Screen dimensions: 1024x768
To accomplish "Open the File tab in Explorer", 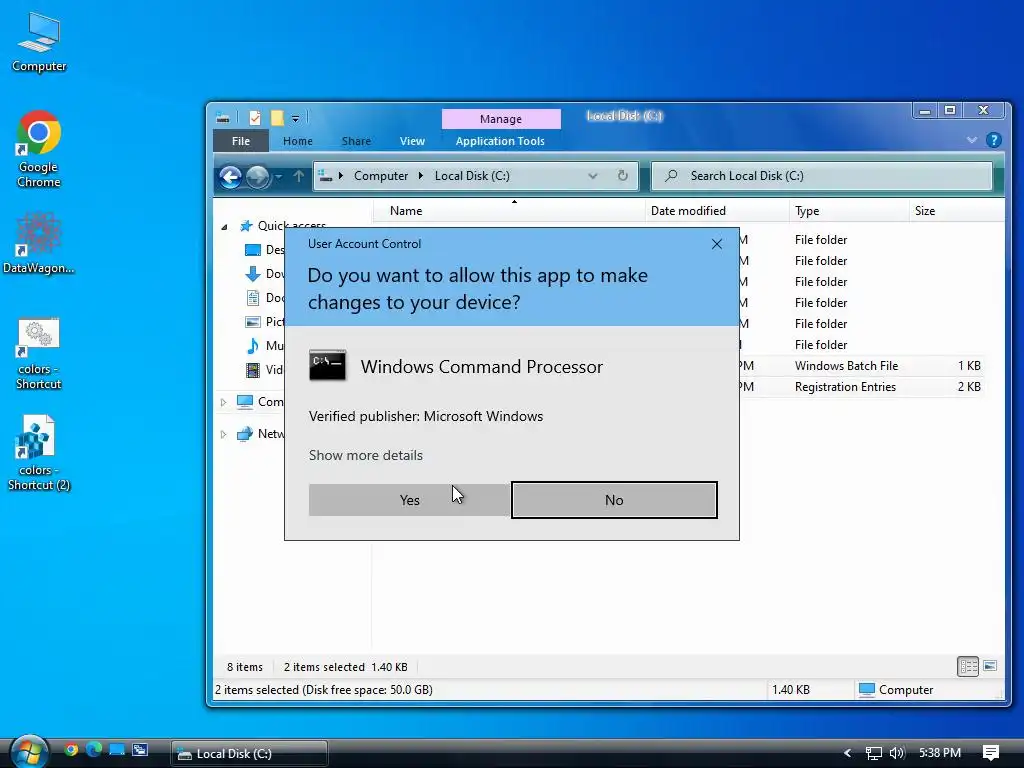I will click(241, 141).
